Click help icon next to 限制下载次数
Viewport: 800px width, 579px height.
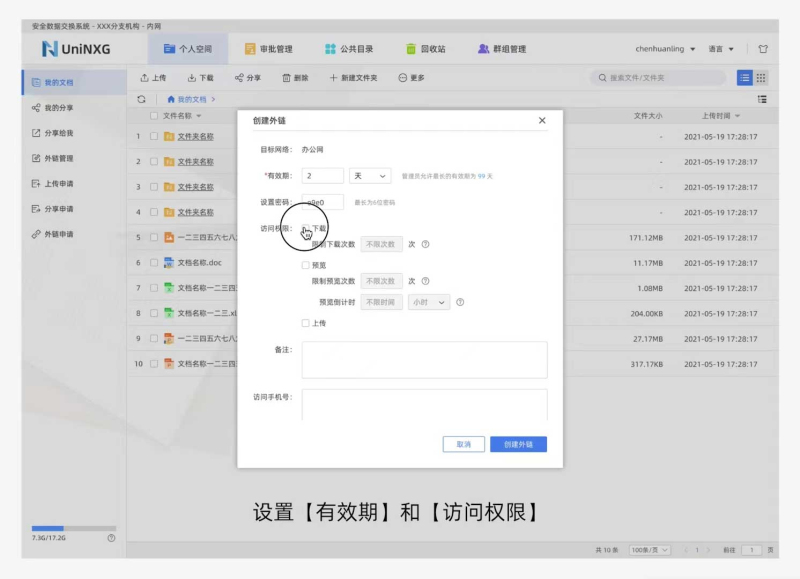tap(425, 244)
